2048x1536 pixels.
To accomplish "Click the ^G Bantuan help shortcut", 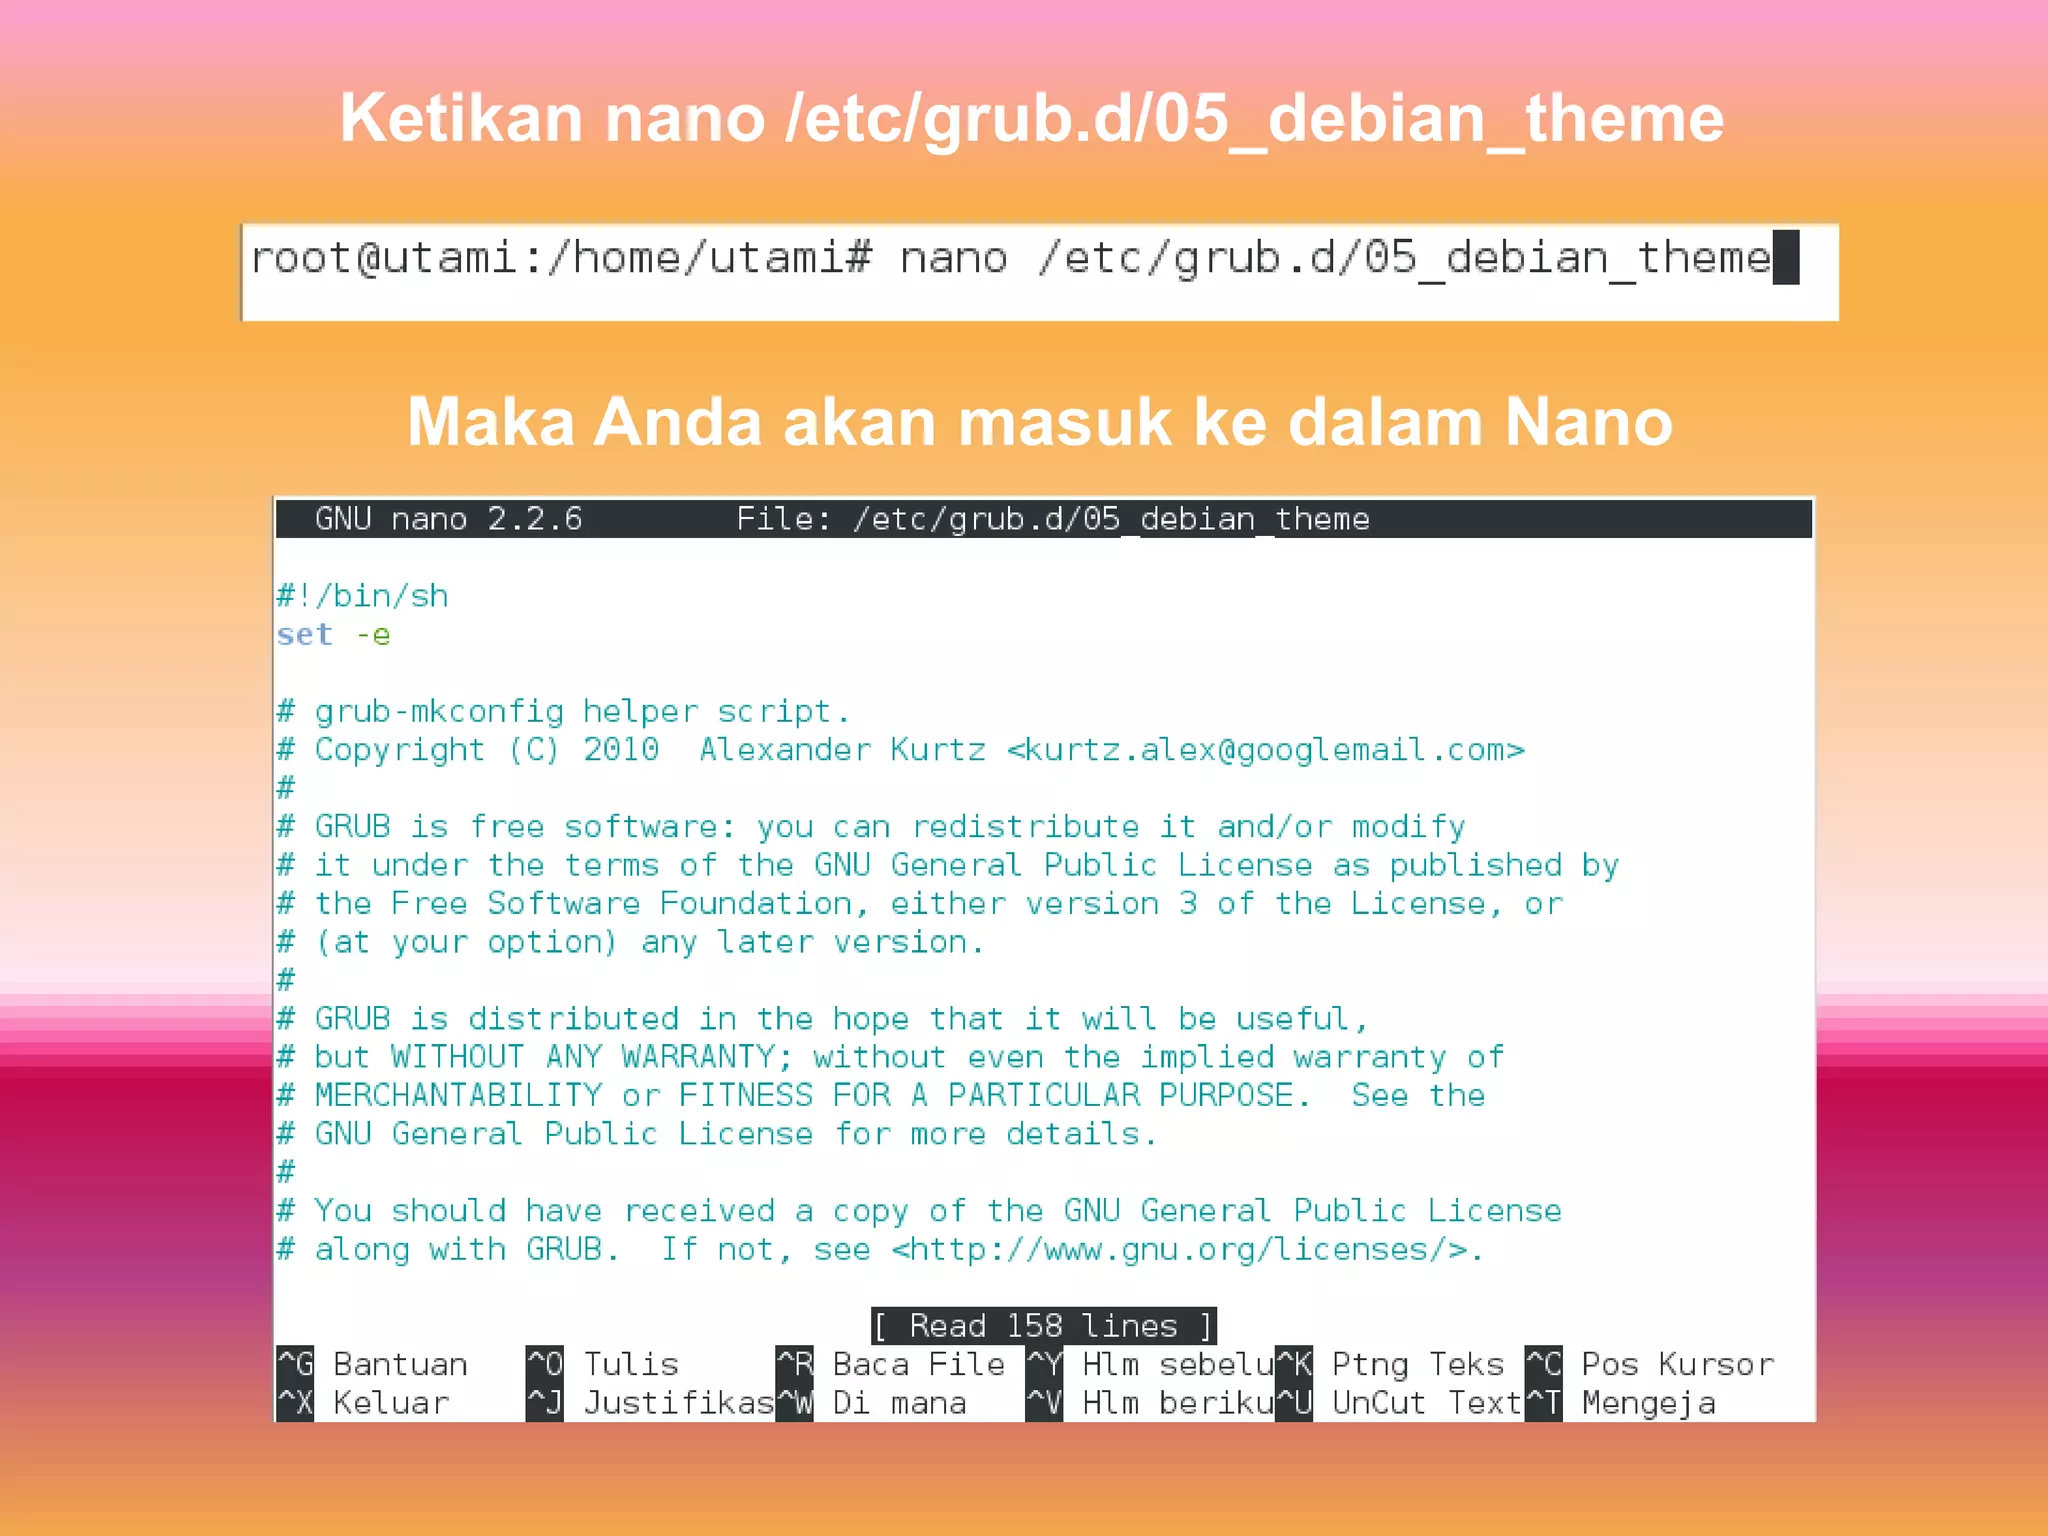I will click(x=373, y=1364).
